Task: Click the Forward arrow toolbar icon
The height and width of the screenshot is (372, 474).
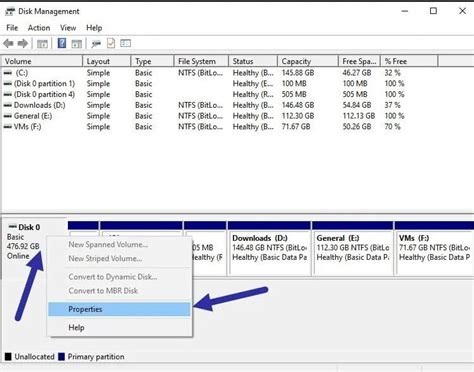Action: click(x=23, y=43)
